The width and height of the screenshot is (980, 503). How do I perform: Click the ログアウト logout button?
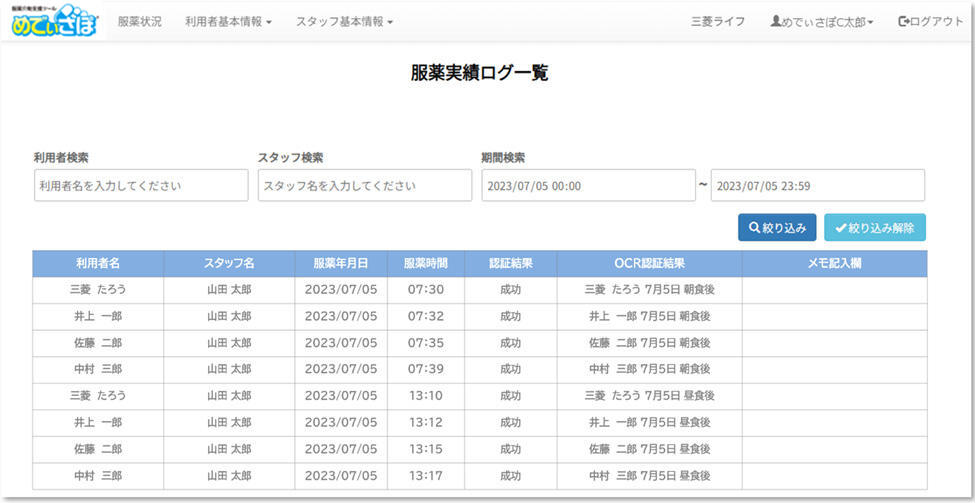pos(930,22)
